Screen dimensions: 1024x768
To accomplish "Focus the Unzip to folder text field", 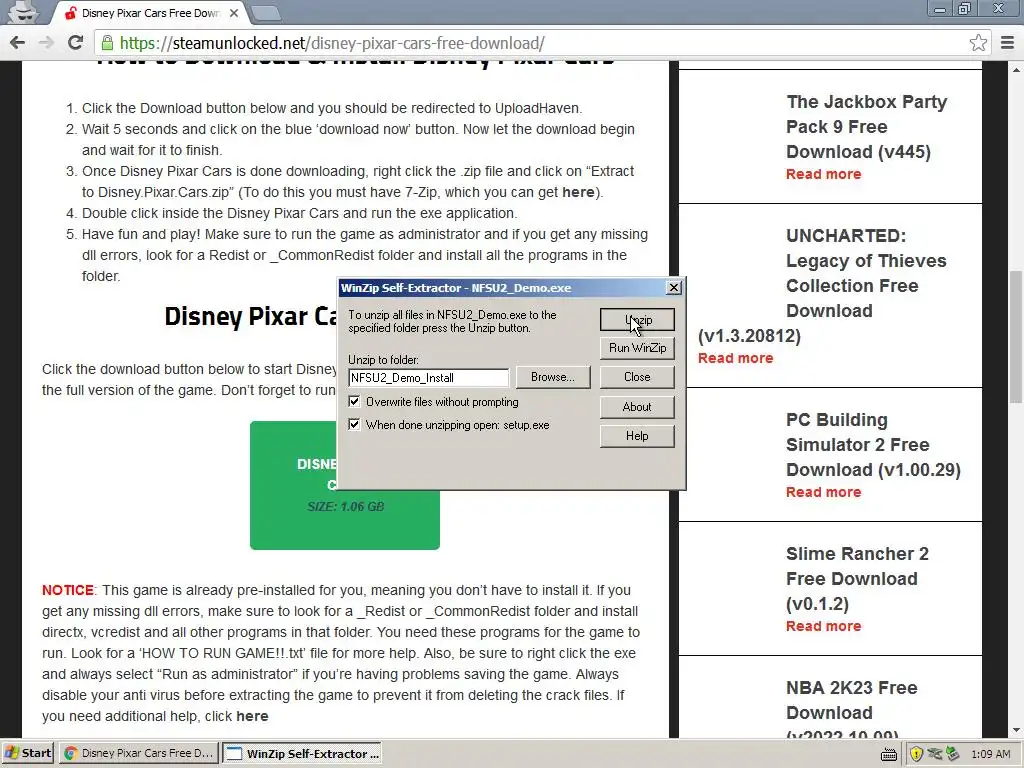I will [428, 377].
